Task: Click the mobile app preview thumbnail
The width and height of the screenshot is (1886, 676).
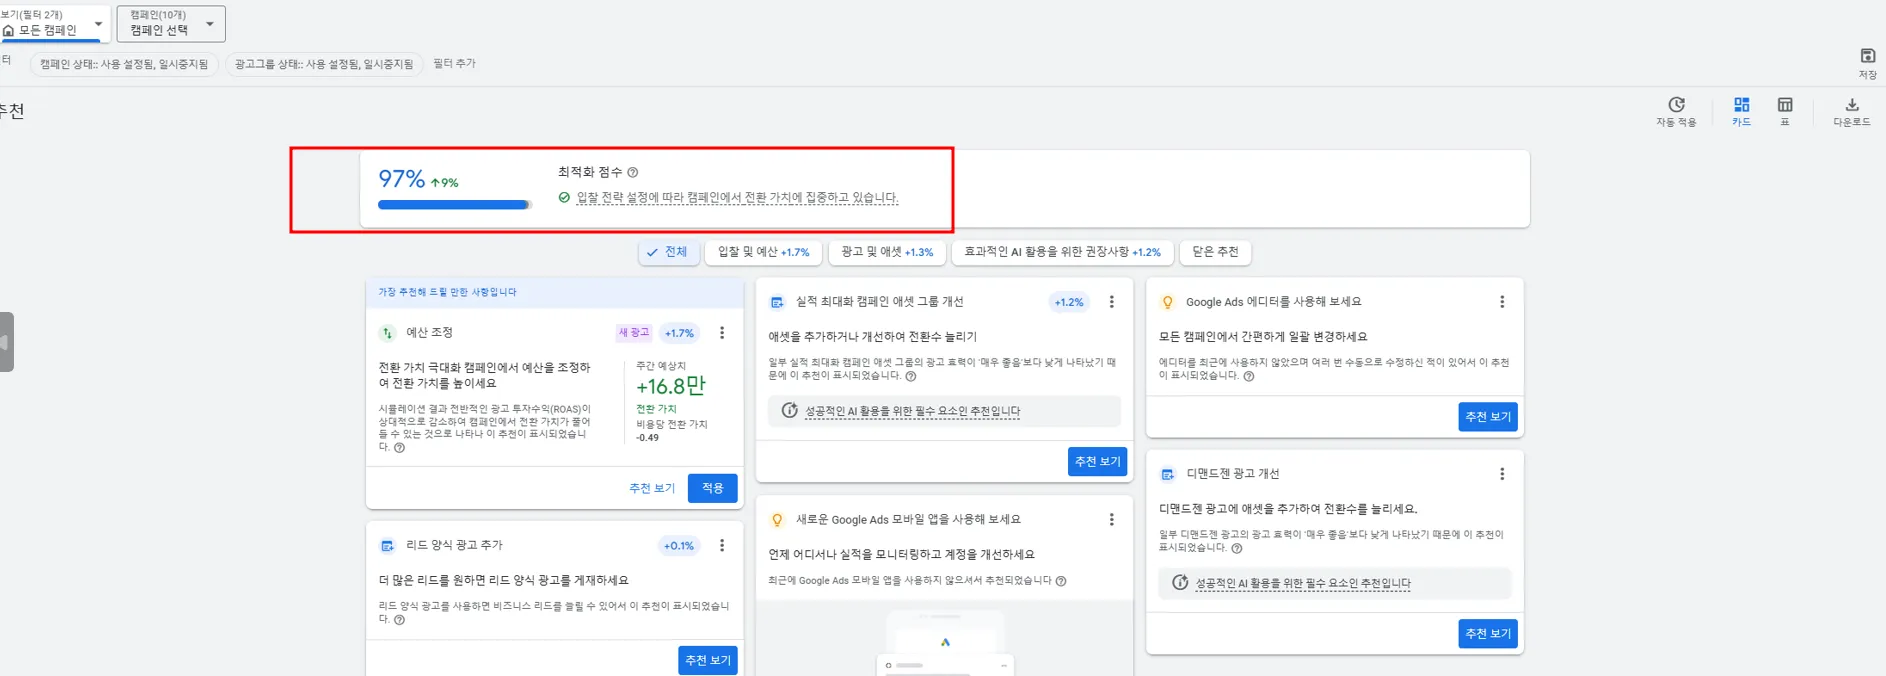Action: click(945, 641)
